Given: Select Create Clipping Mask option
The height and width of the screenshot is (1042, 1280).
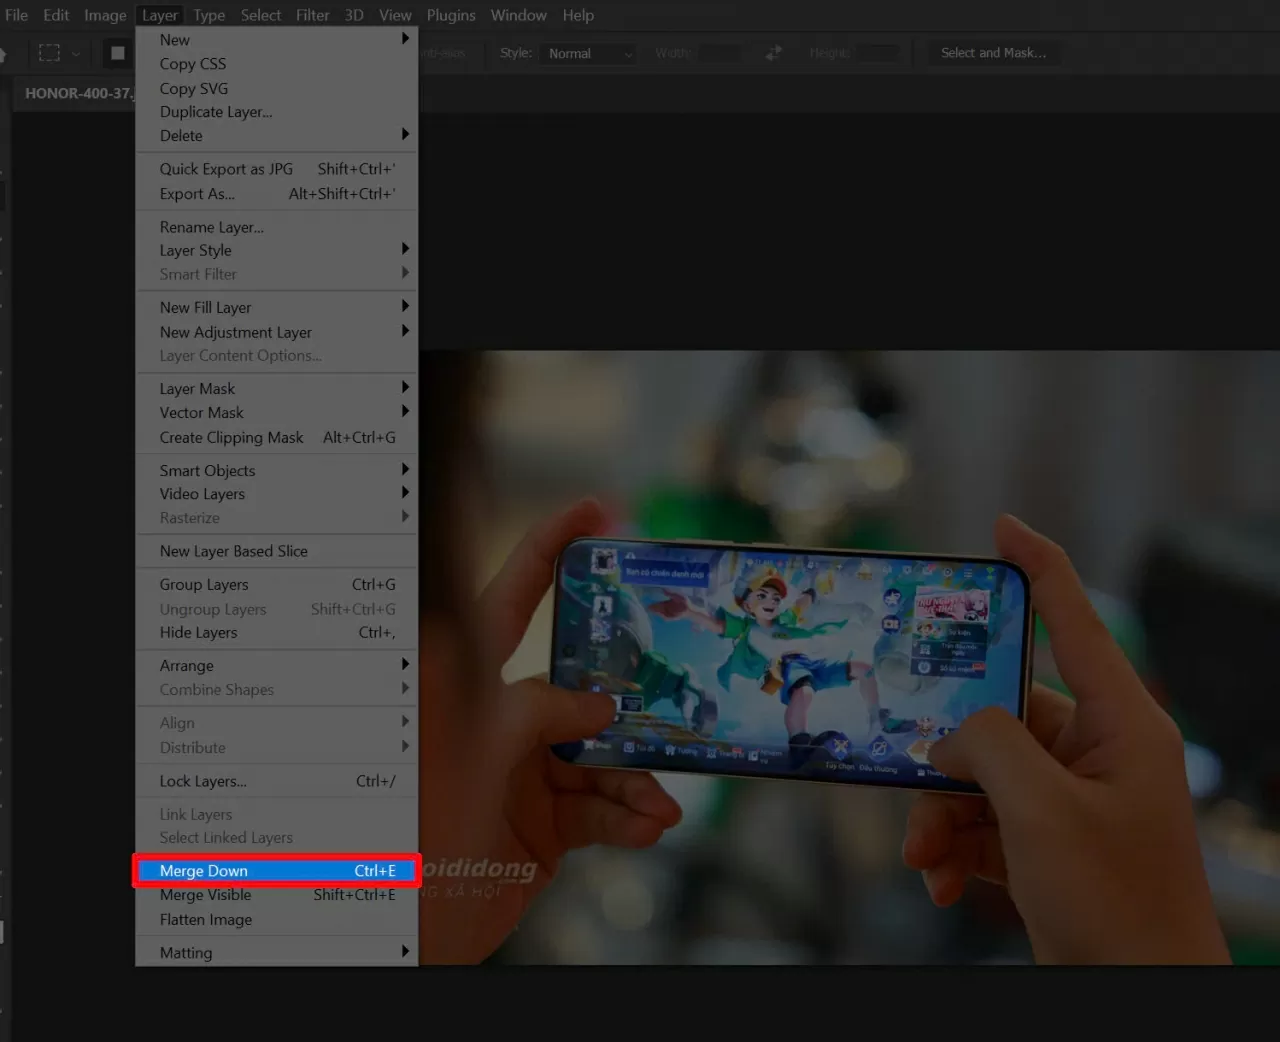Looking at the screenshot, I should pos(231,438).
